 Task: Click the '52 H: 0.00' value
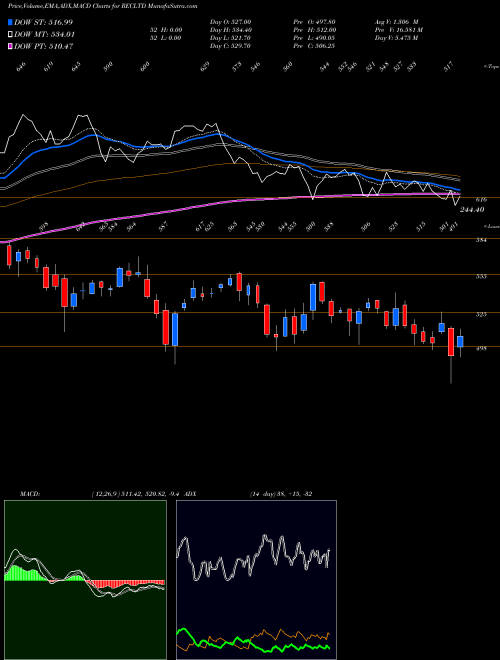tap(165, 30)
